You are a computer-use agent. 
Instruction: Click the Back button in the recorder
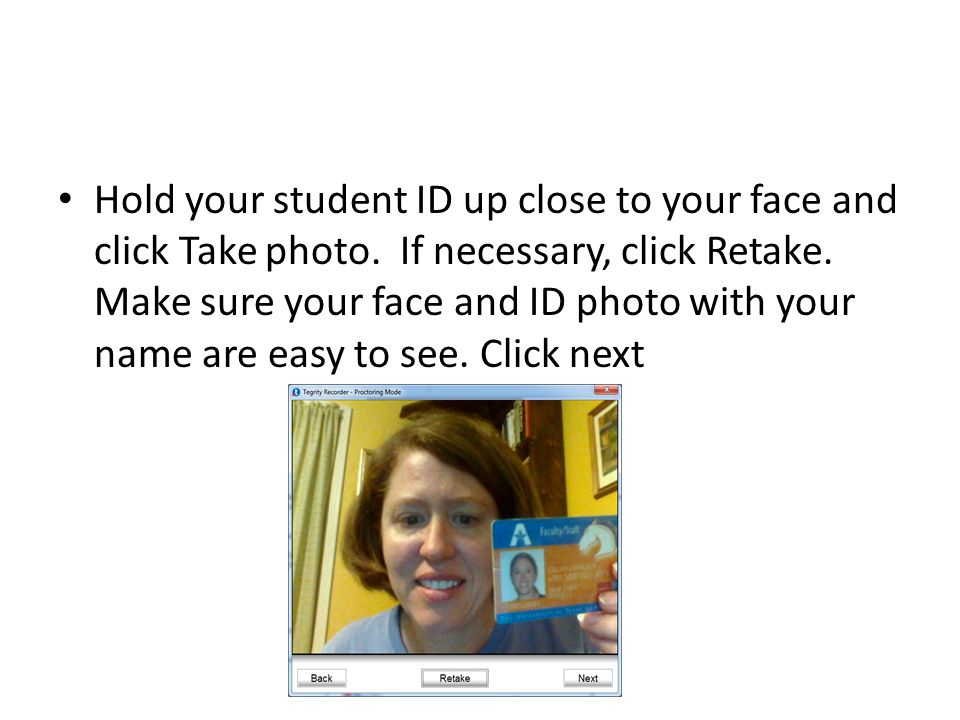pyautogui.click(x=321, y=678)
